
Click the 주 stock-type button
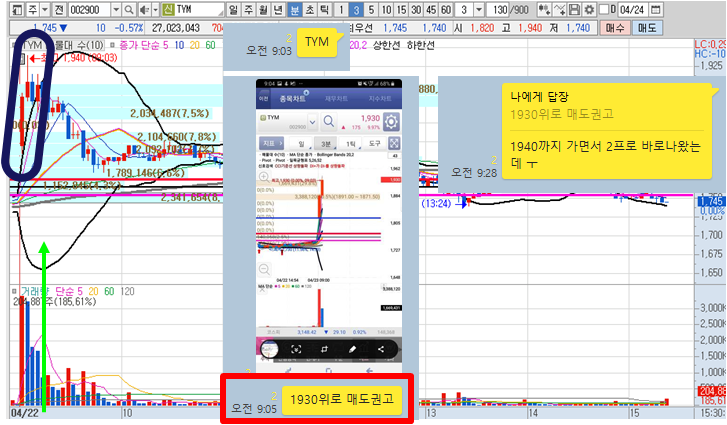32,9
